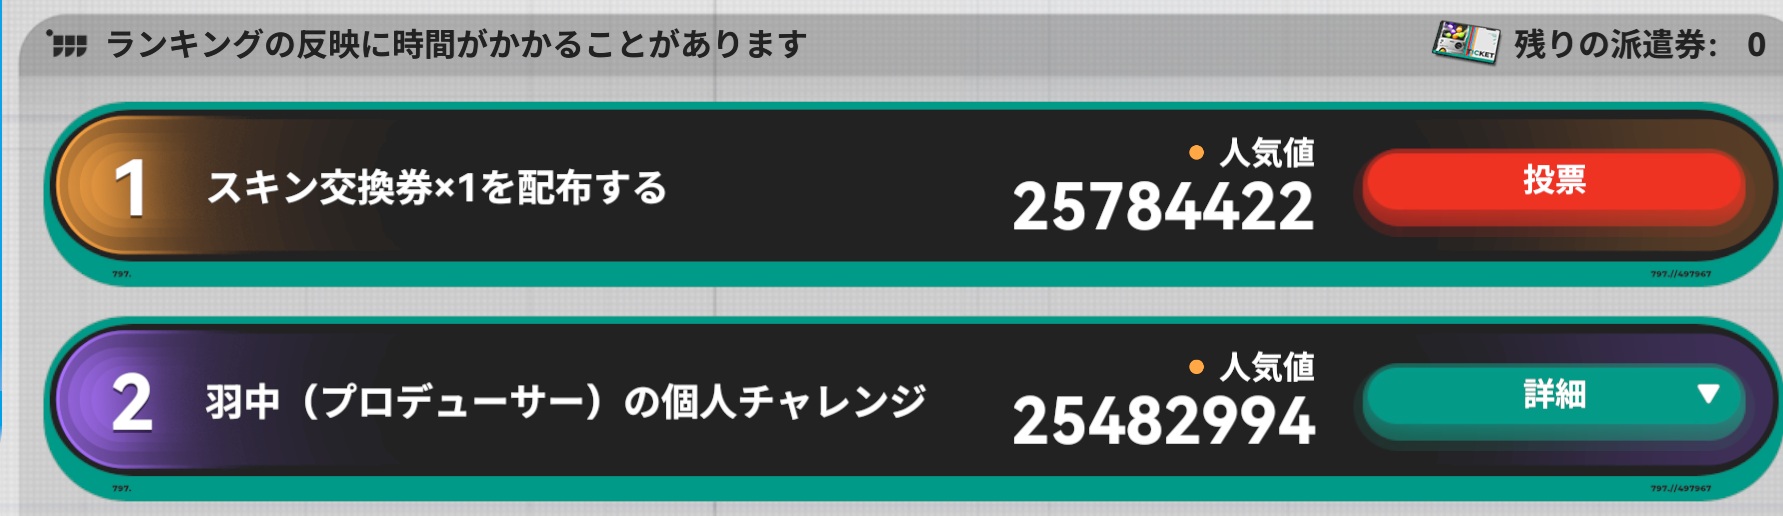Click the popularity value 25784422

click(1163, 207)
